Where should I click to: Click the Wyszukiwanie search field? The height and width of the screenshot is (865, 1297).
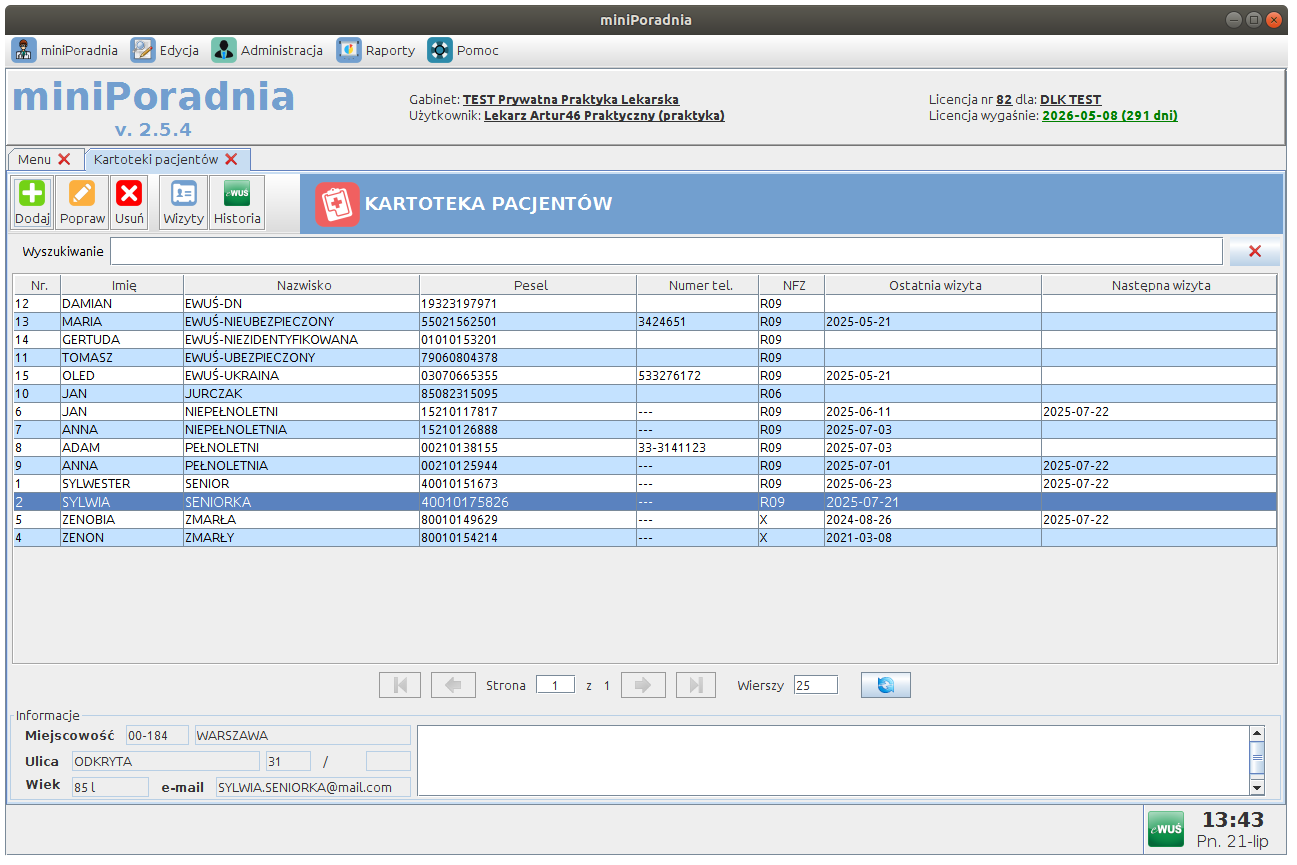point(665,251)
